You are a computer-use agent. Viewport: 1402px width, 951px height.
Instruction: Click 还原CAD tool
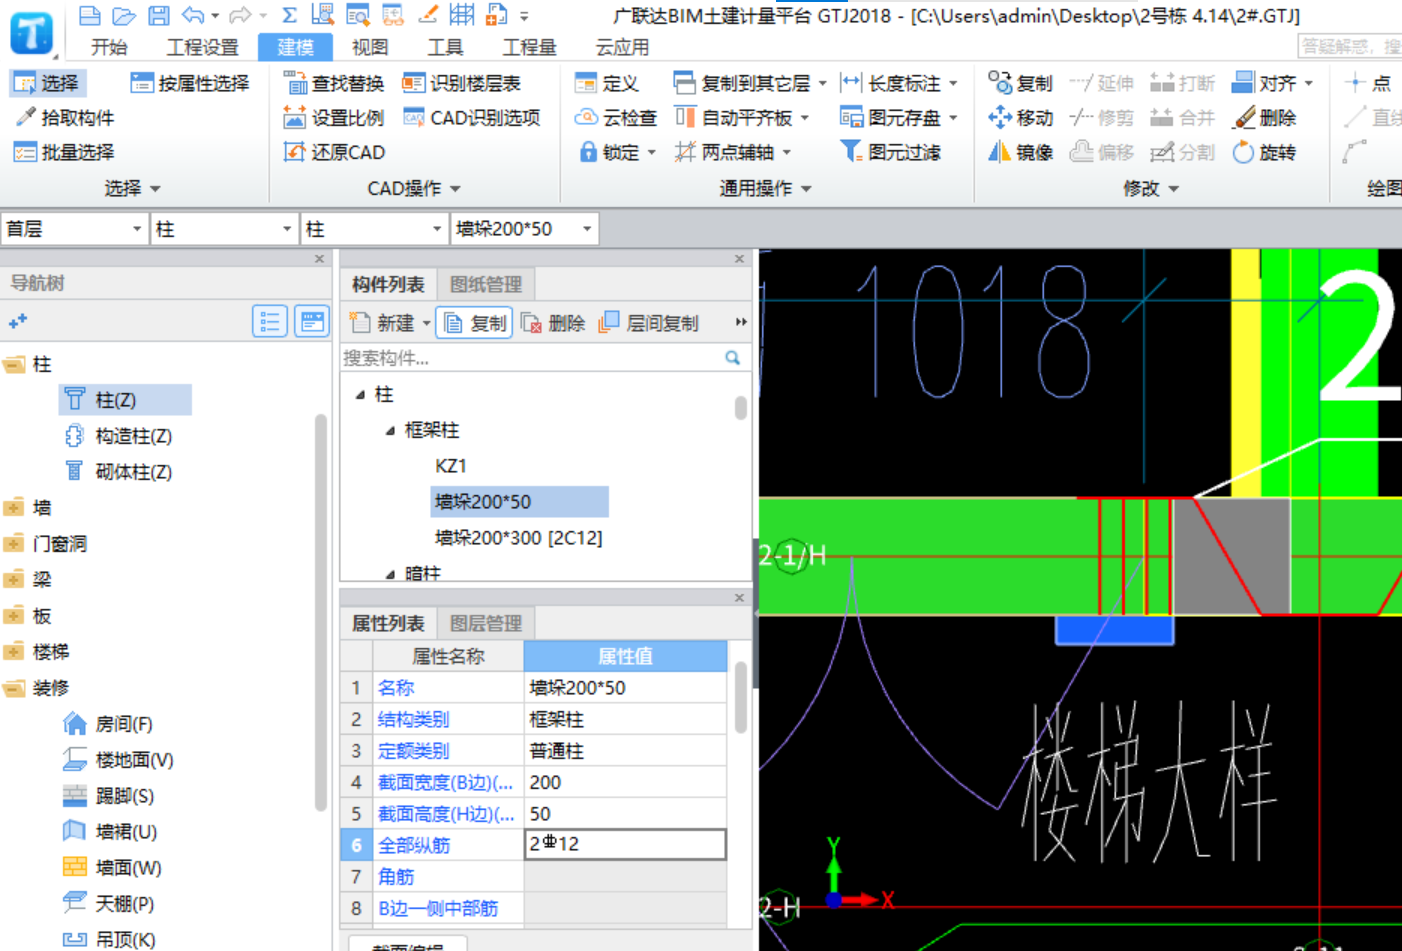[334, 152]
